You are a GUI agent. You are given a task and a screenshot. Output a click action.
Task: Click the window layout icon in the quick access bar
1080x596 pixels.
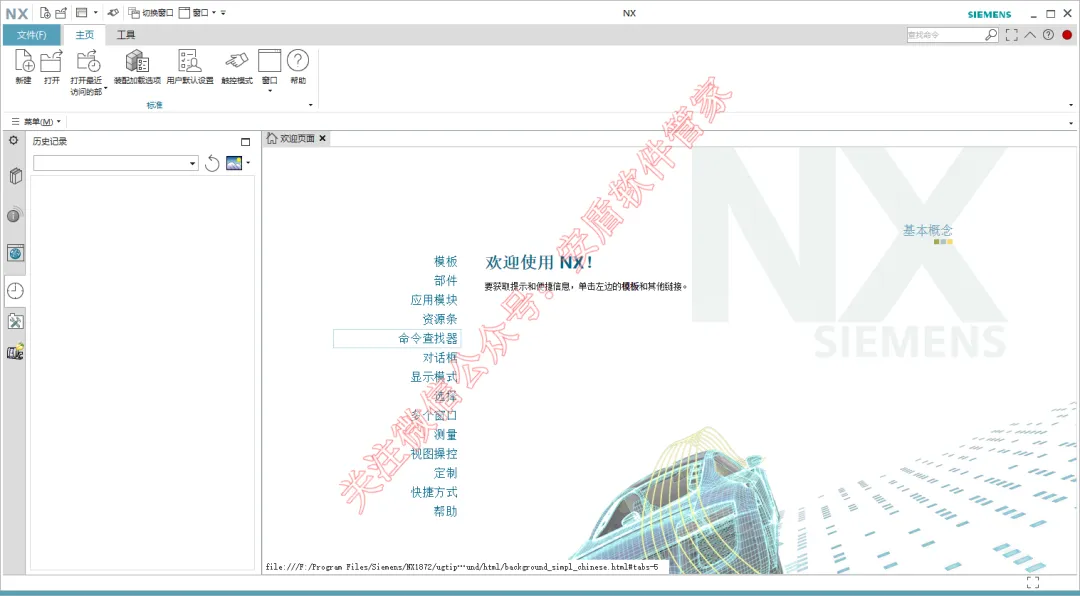click(x=82, y=12)
